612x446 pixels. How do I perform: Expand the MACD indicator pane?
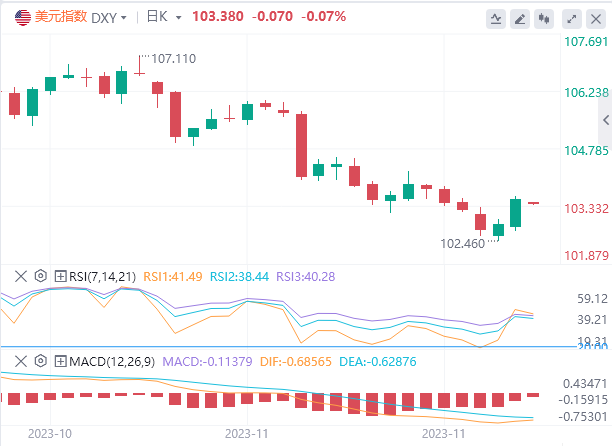60,361
